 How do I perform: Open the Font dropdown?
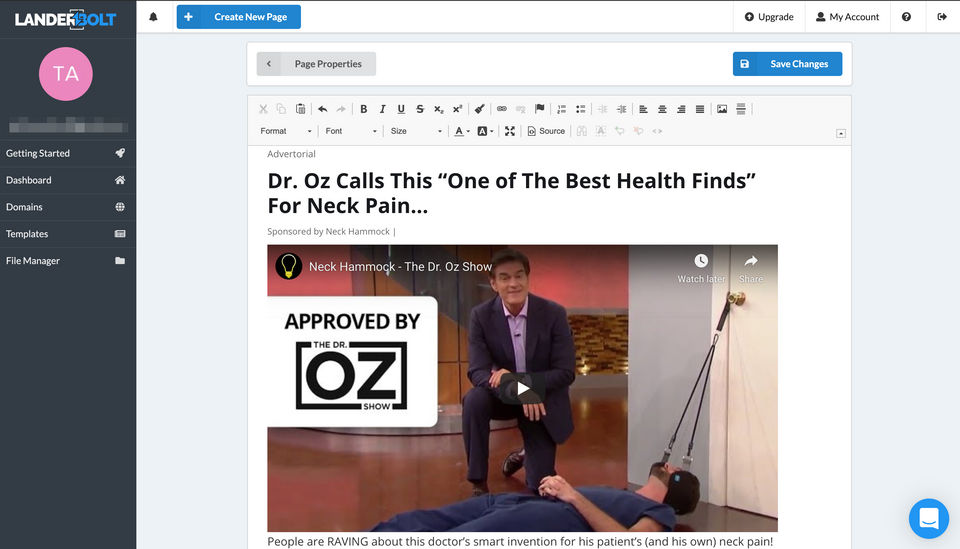(351, 131)
